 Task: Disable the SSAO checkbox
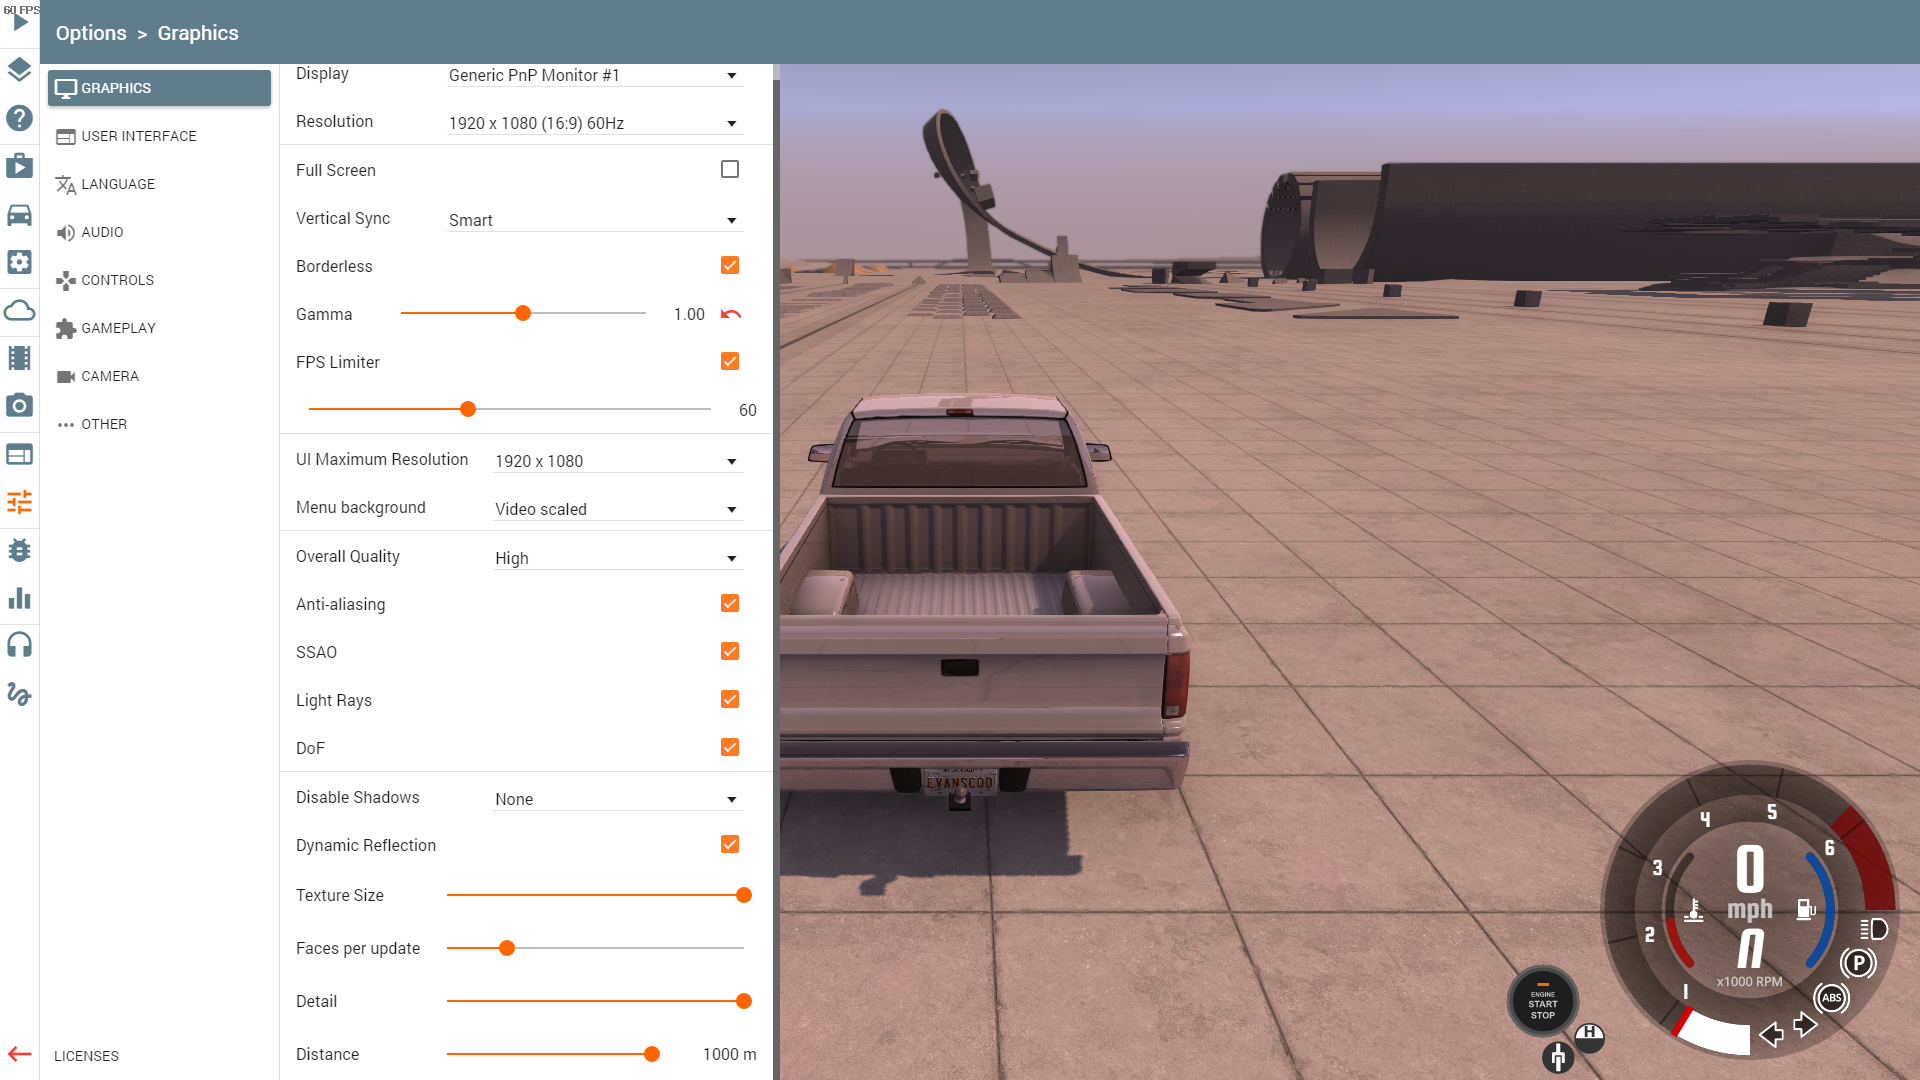(x=730, y=652)
